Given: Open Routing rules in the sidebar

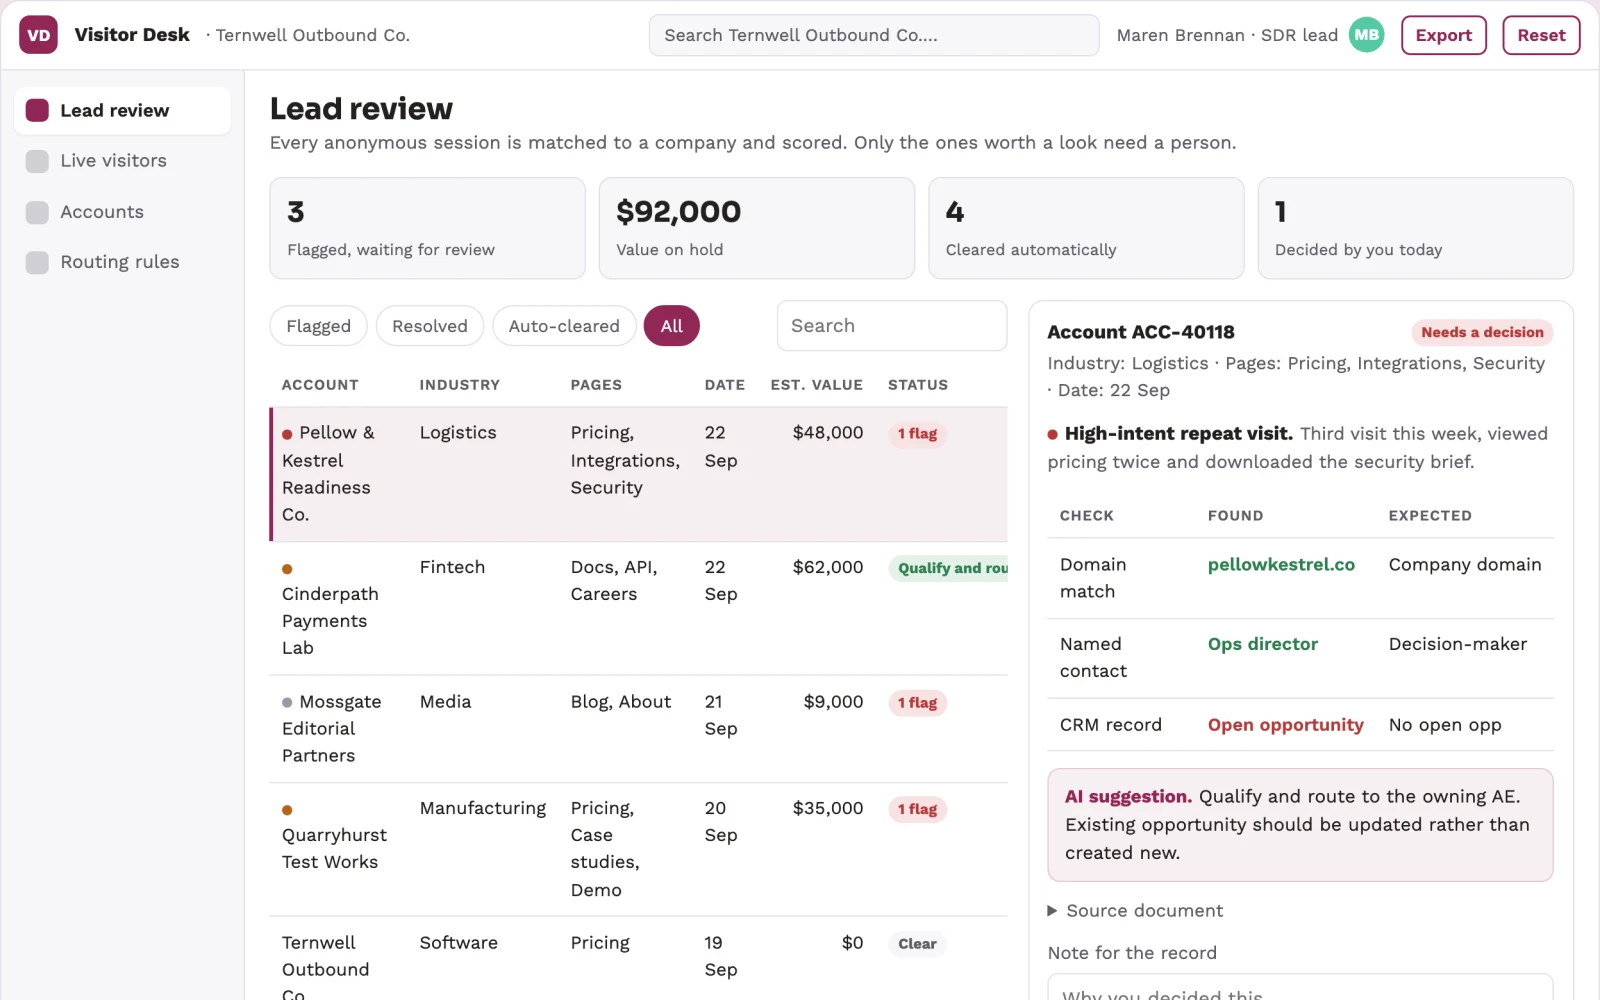Looking at the screenshot, I should coord(122,262).
